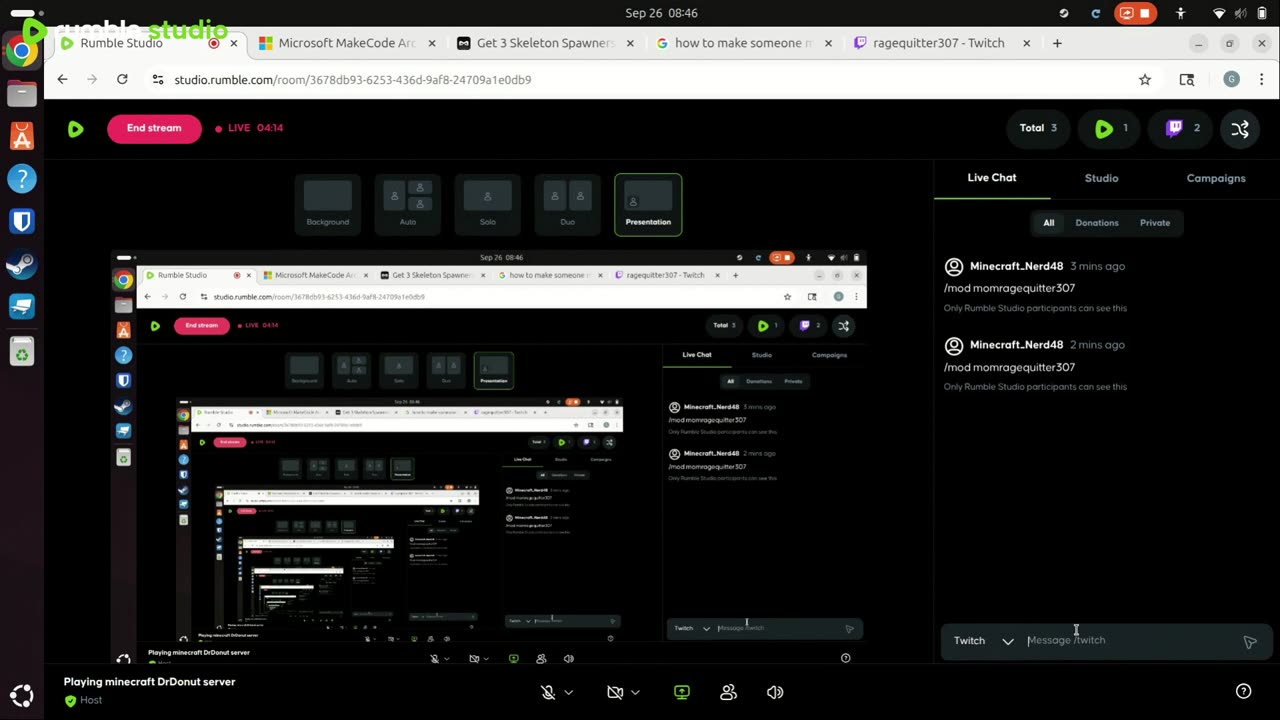
Task: Open the Total 3 viewers counter
Action: click(x=1038, y=128)
